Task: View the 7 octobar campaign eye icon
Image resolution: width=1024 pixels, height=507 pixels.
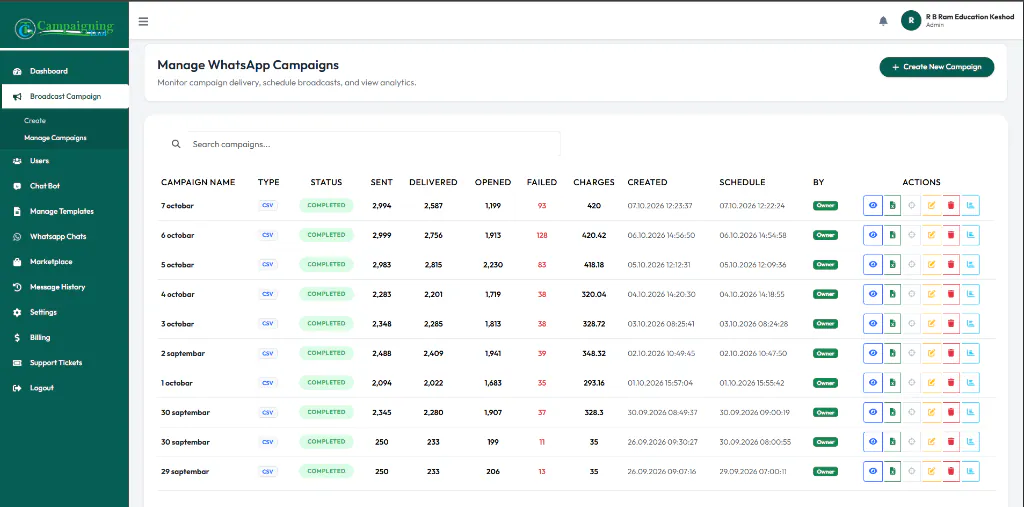Action: click(872, 205)
